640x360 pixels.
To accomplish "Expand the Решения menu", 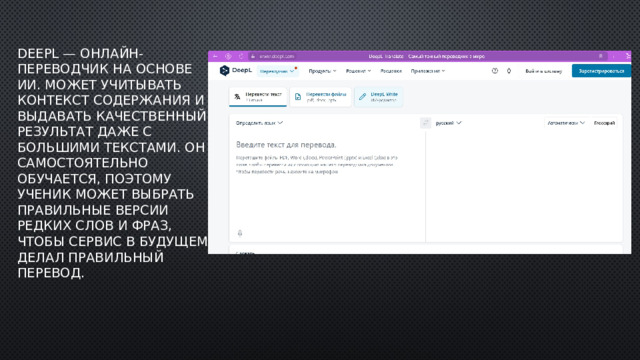I will pyautogui.click(x=358, y=71).
